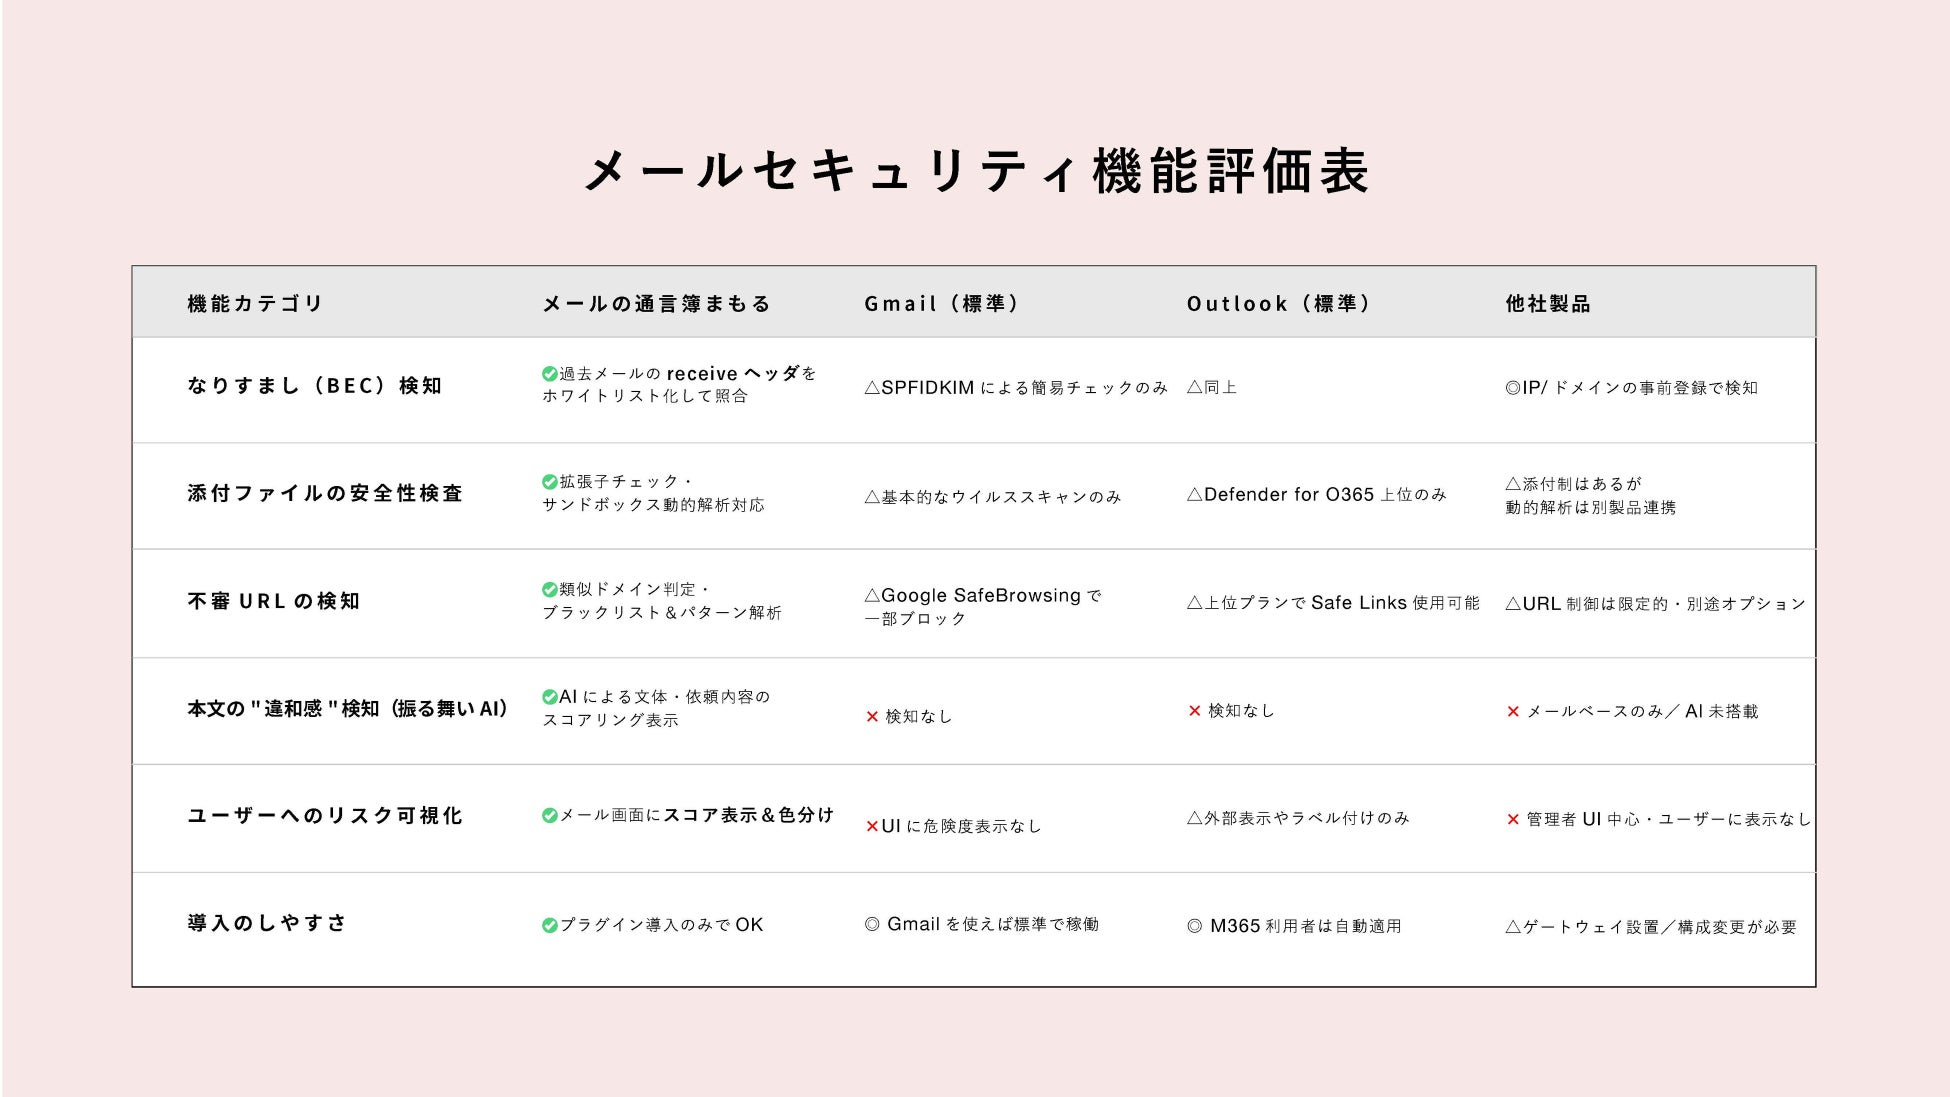Select the Outlook（標準） column header
1950x1097 pixels.
tap(1278, 304)
